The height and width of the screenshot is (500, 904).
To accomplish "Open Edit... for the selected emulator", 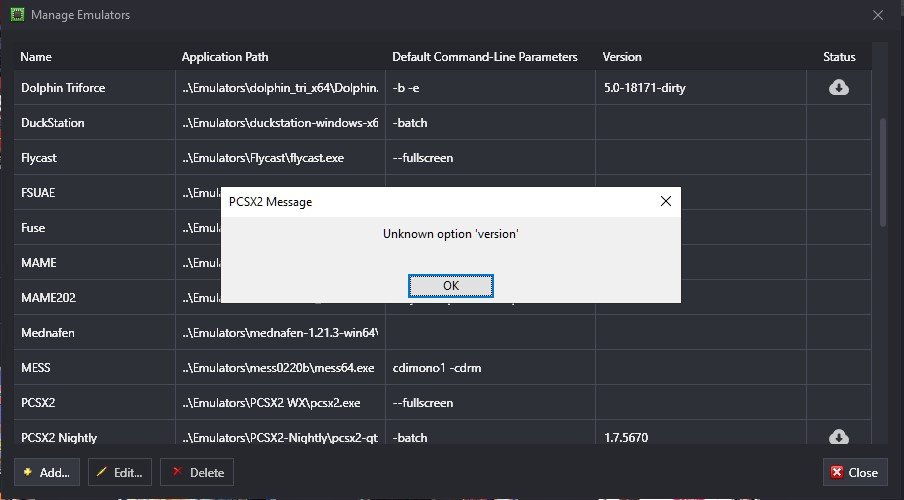I will coord(119,472).
